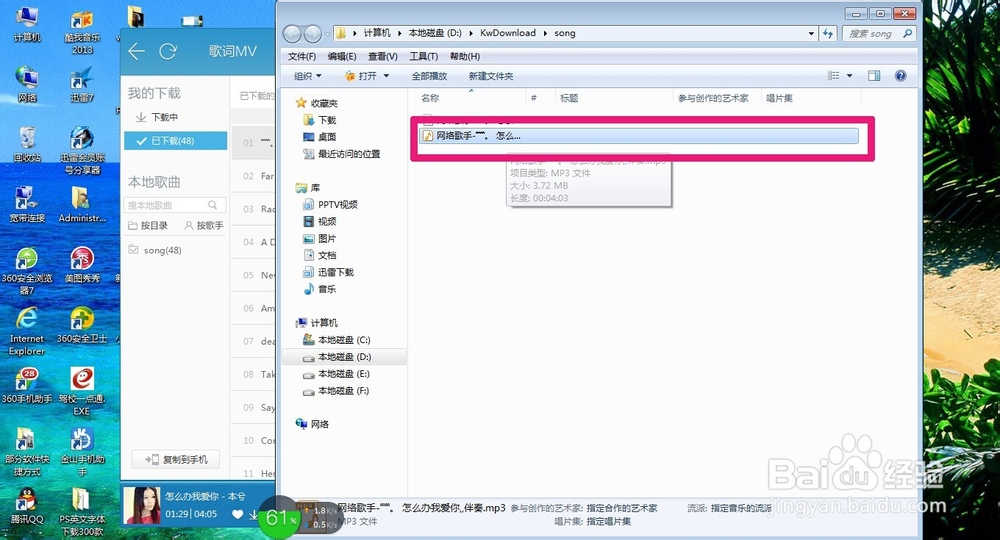Open 迅雷7 desktop shortcut
The width and height of the screenshot is (1000, 540).
pyautogui.click(x=82, y=85)
